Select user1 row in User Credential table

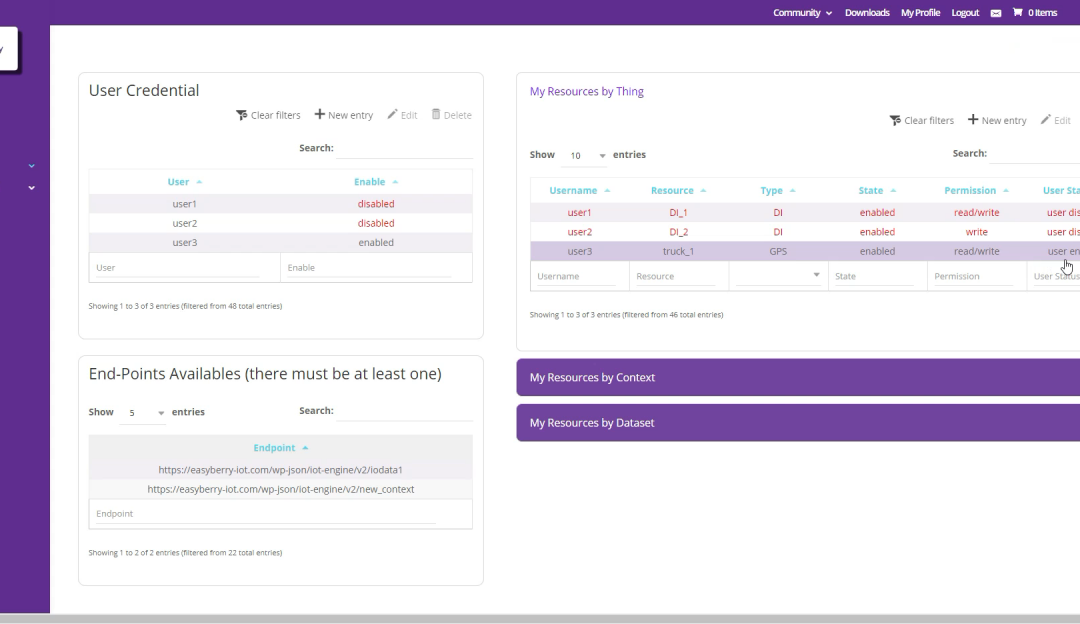pyautogui.click(x=280, y=204)
